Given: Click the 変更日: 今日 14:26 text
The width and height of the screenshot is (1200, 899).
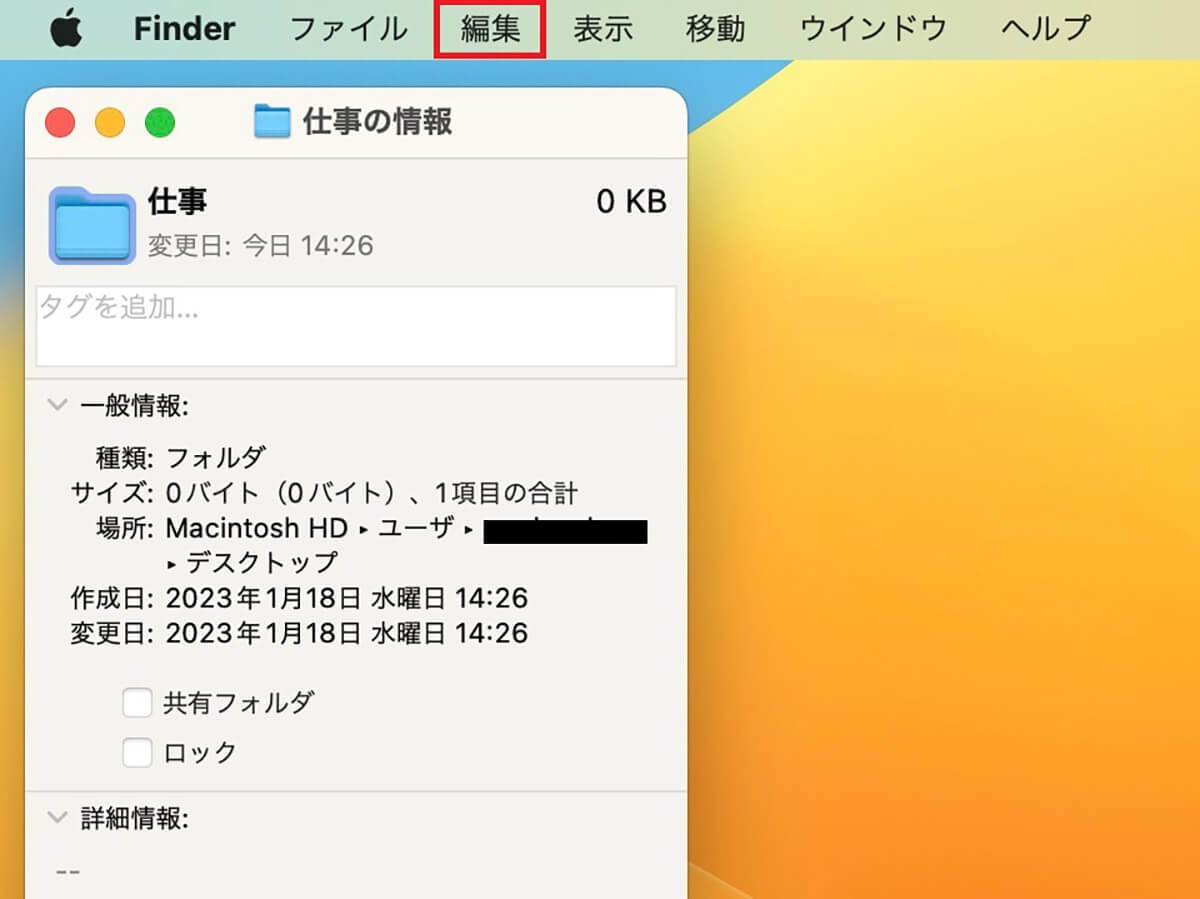Looking at the screenshot, I should 261,245.
